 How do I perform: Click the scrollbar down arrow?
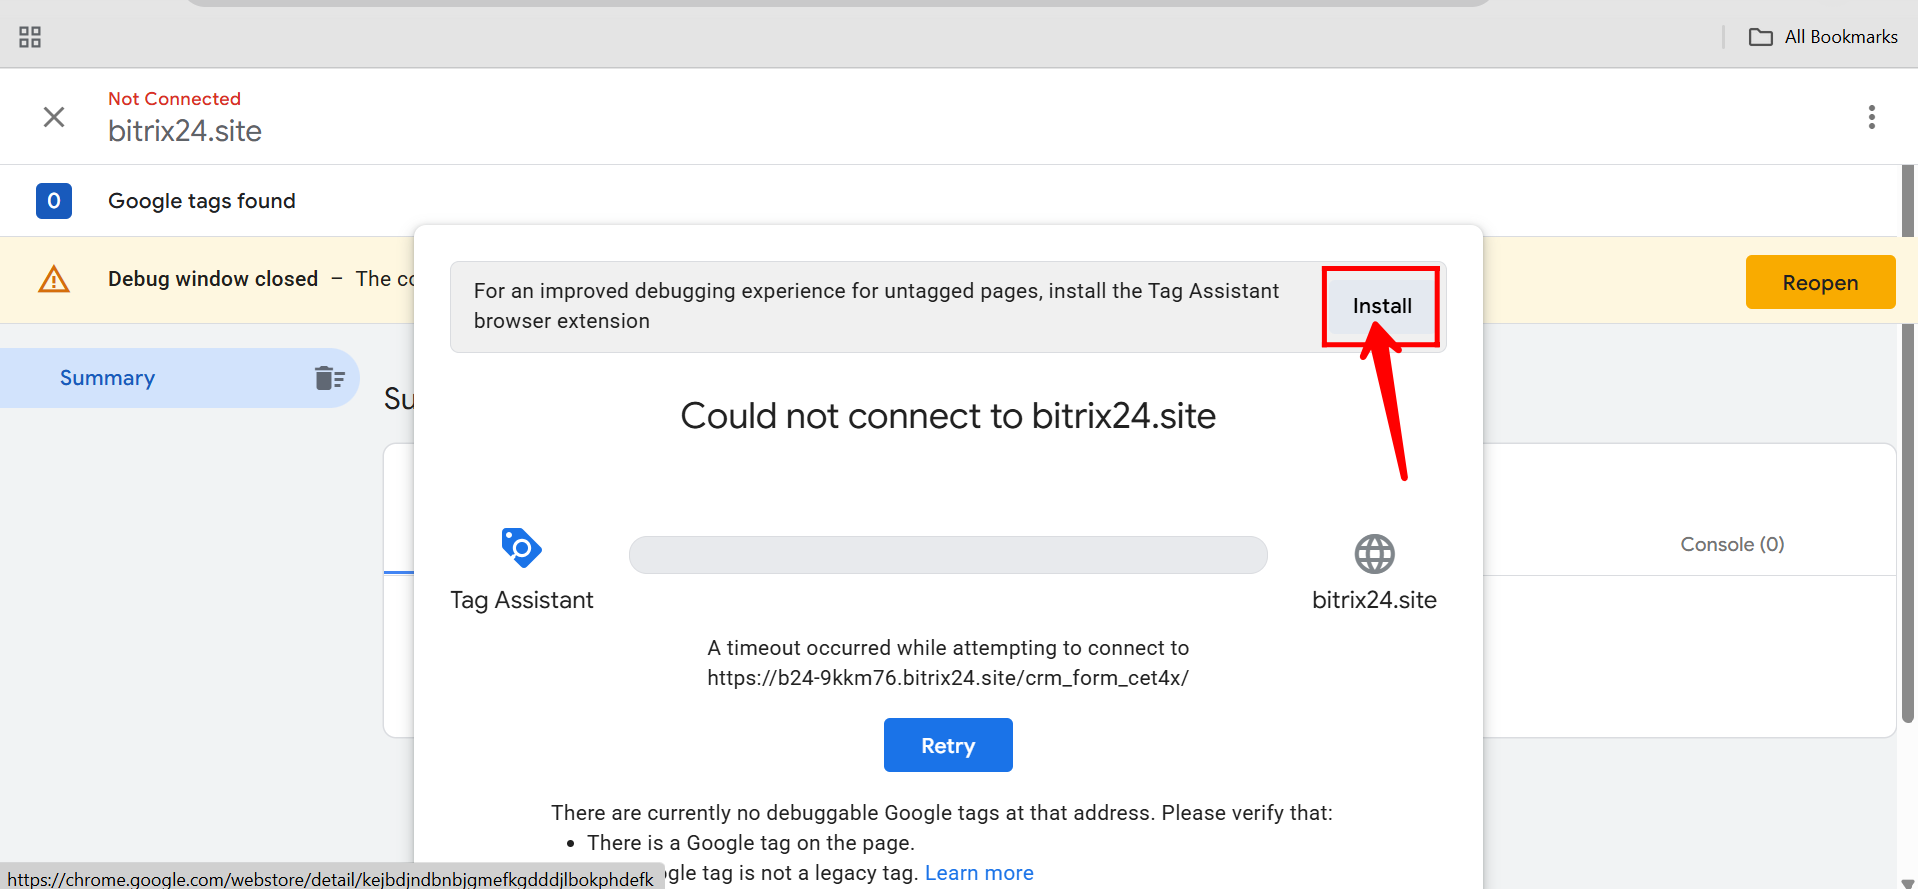click(1908, 882)
